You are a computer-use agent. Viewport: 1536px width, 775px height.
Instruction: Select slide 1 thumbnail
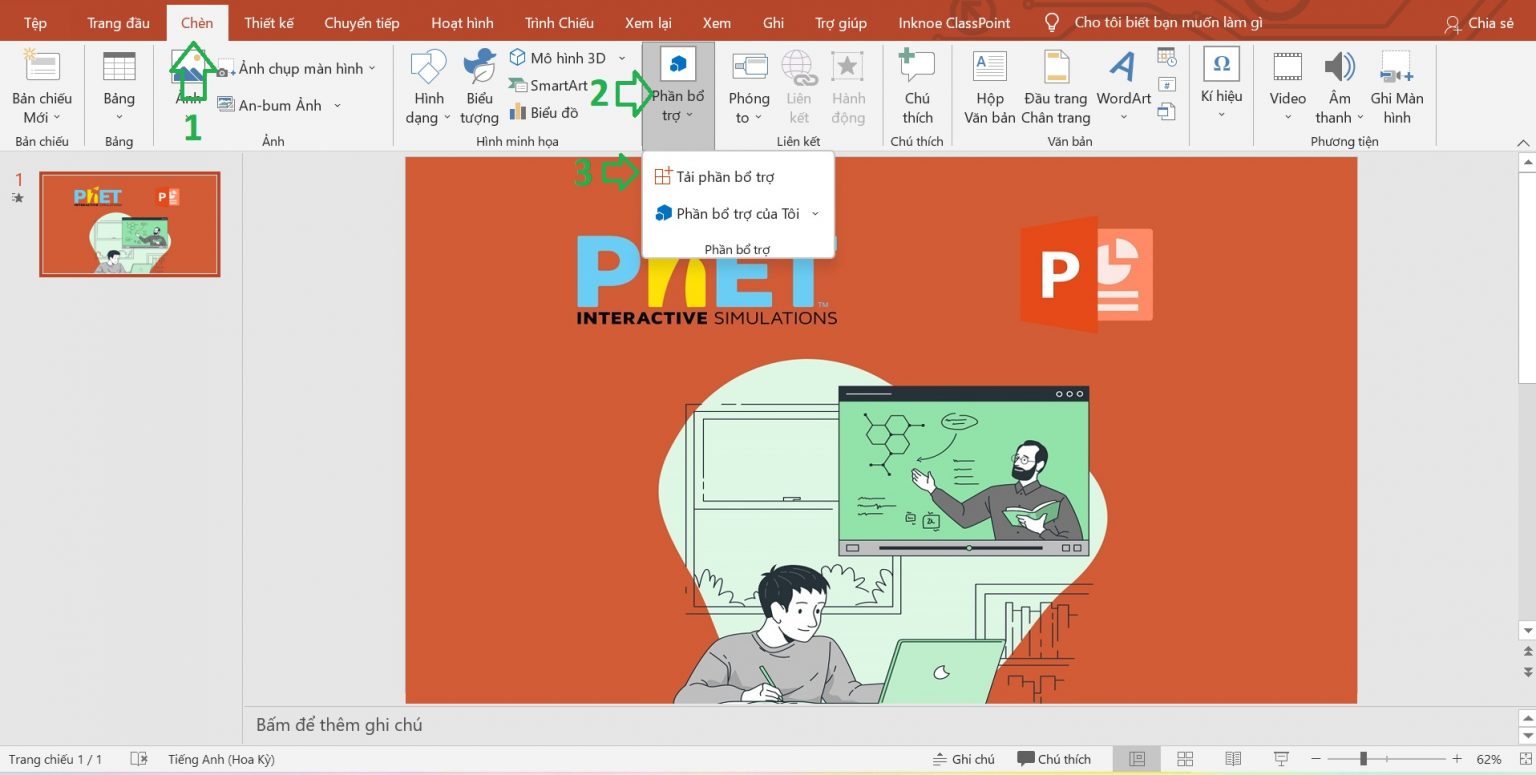(129, 224)
